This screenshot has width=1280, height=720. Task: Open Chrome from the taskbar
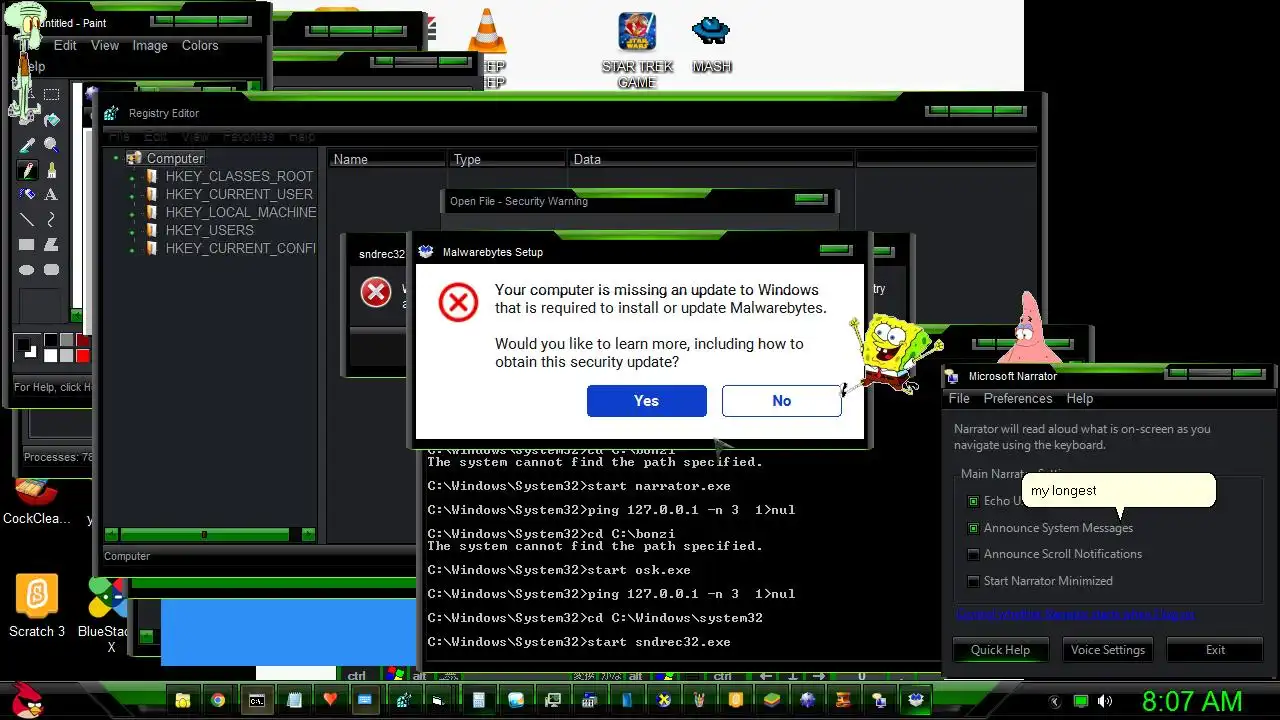(218, 700)
